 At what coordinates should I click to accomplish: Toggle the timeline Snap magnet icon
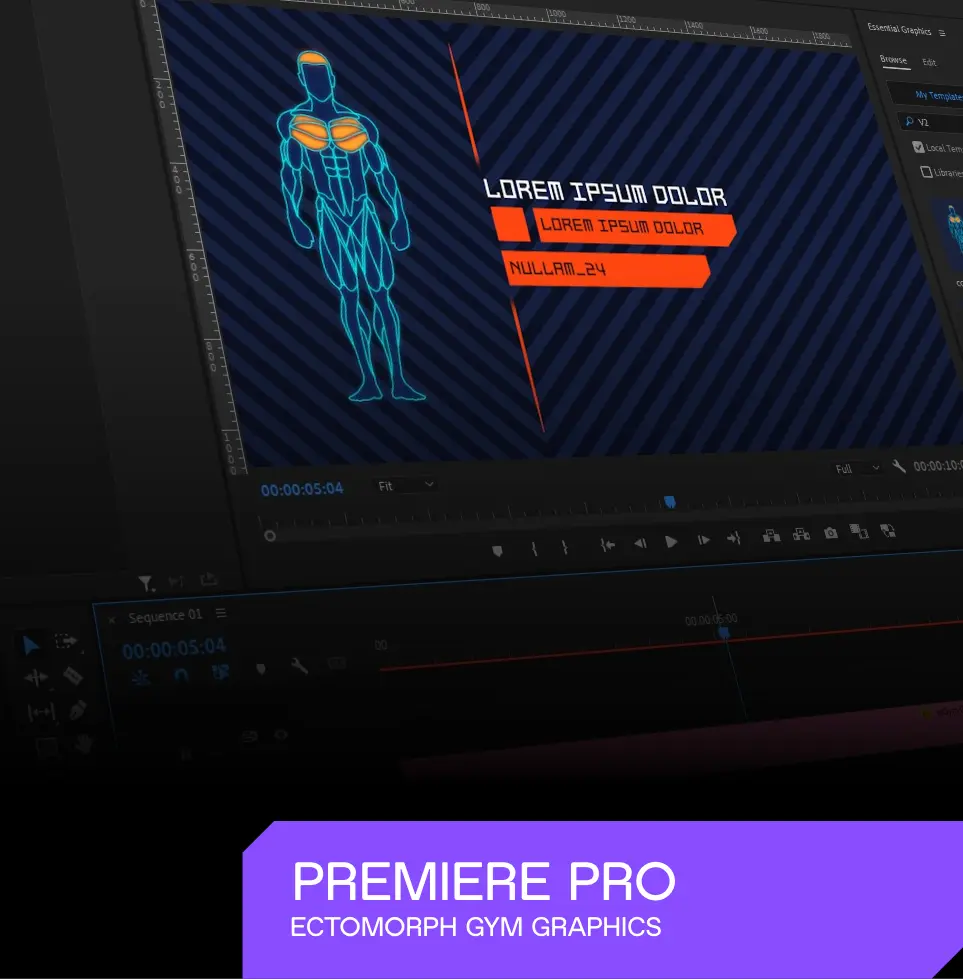(x=181, y=675)
